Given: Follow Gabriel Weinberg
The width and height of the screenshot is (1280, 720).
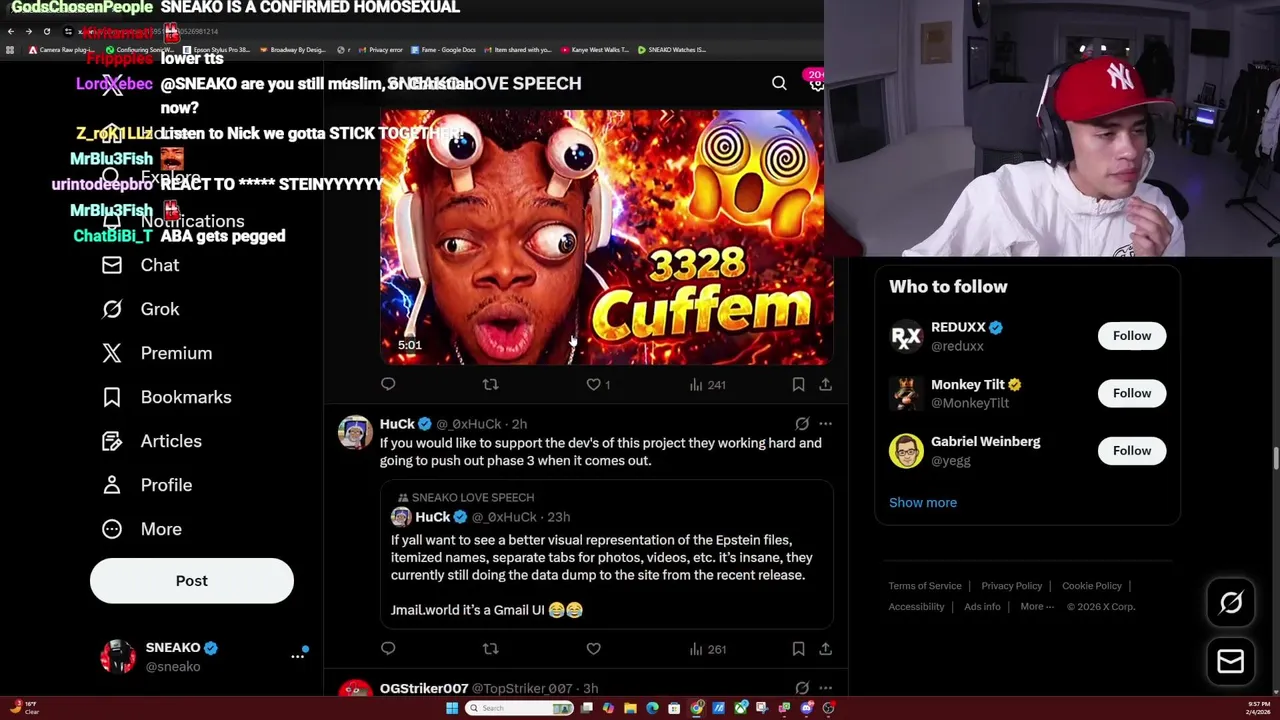Looking at the screenshot, I should (x=1132, y=450).
